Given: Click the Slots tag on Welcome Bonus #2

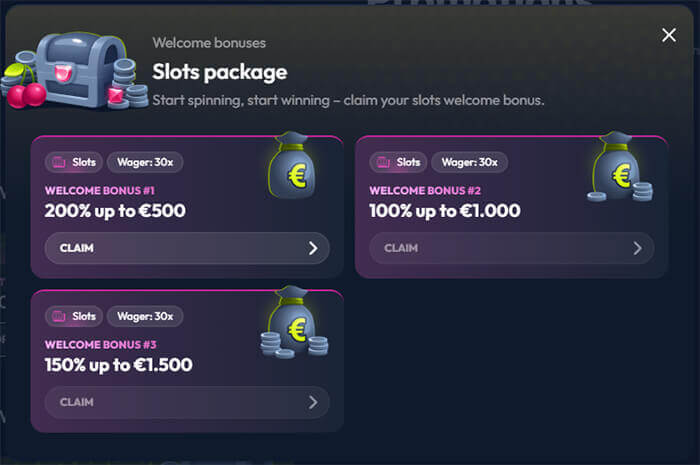Looking at the screenshot, I should [x=398, y=162].
